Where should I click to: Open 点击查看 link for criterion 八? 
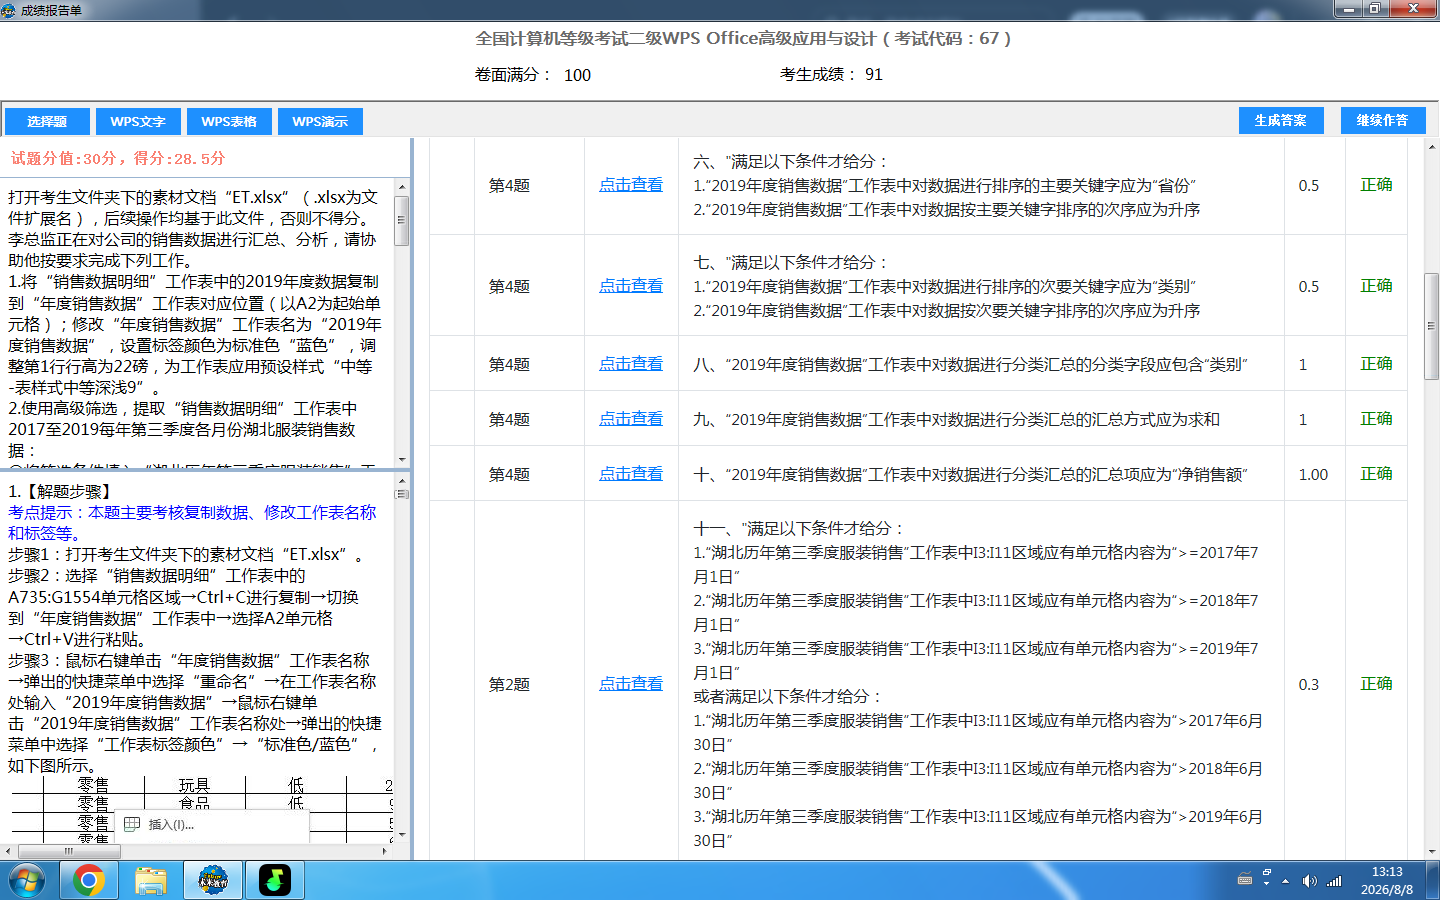point(631,364)
